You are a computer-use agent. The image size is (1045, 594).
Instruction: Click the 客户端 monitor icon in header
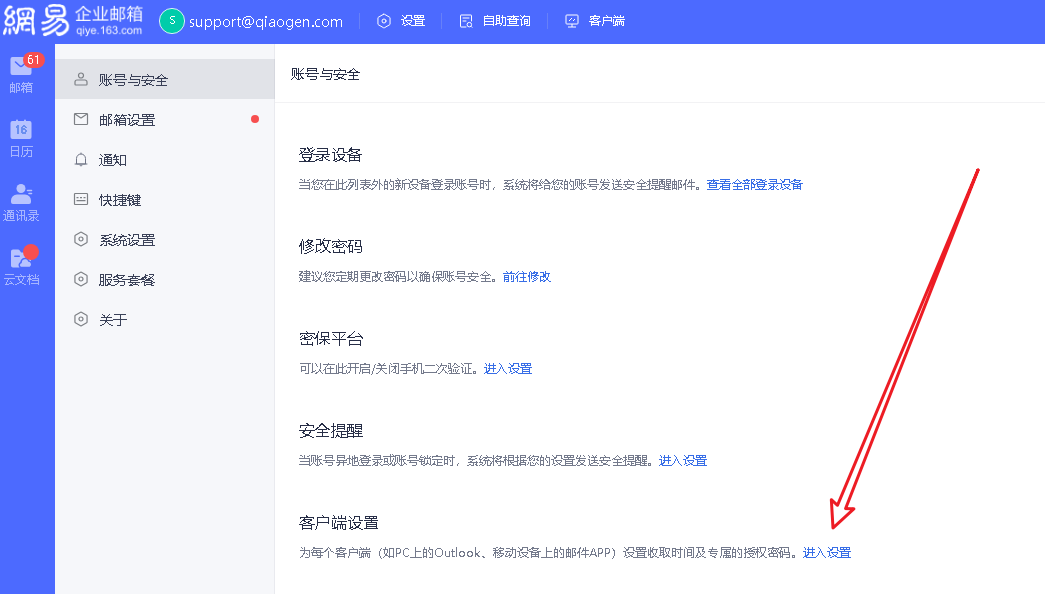point(572,21)
